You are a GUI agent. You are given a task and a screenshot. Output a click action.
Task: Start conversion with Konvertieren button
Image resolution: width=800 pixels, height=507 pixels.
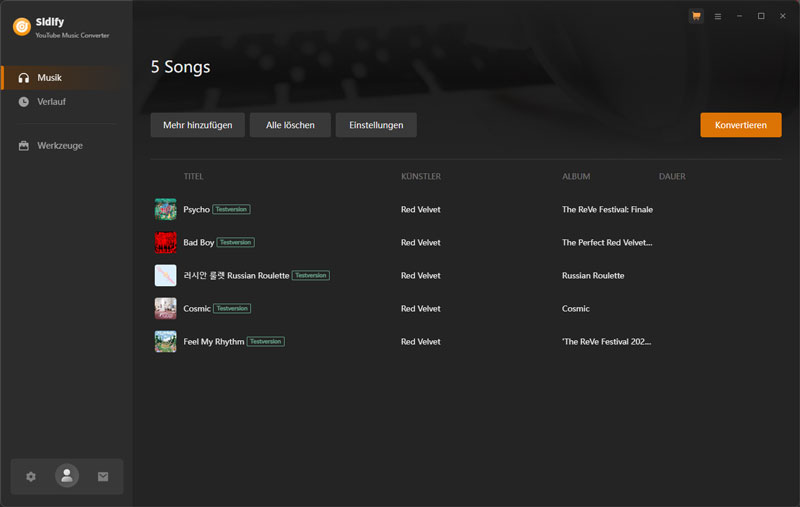741,125
